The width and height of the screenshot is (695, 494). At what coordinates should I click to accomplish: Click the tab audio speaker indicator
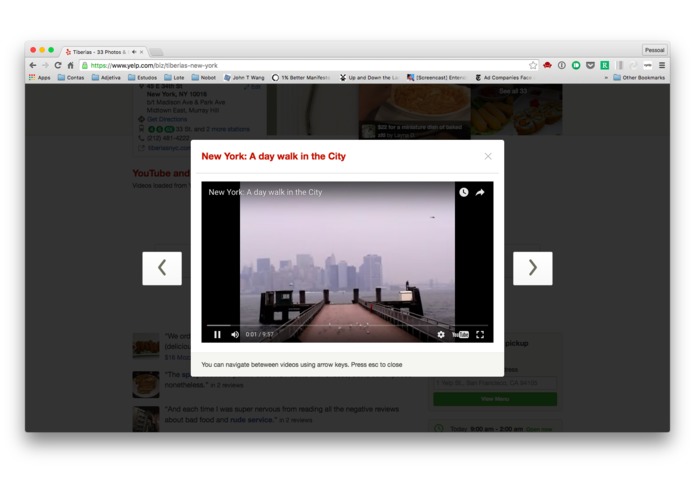[x=134, y=52]
